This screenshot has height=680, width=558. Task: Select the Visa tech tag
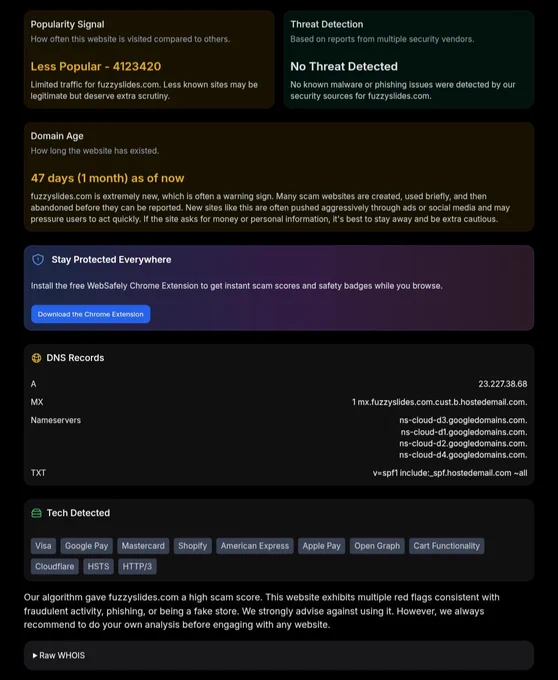click(x=43, y=546)
